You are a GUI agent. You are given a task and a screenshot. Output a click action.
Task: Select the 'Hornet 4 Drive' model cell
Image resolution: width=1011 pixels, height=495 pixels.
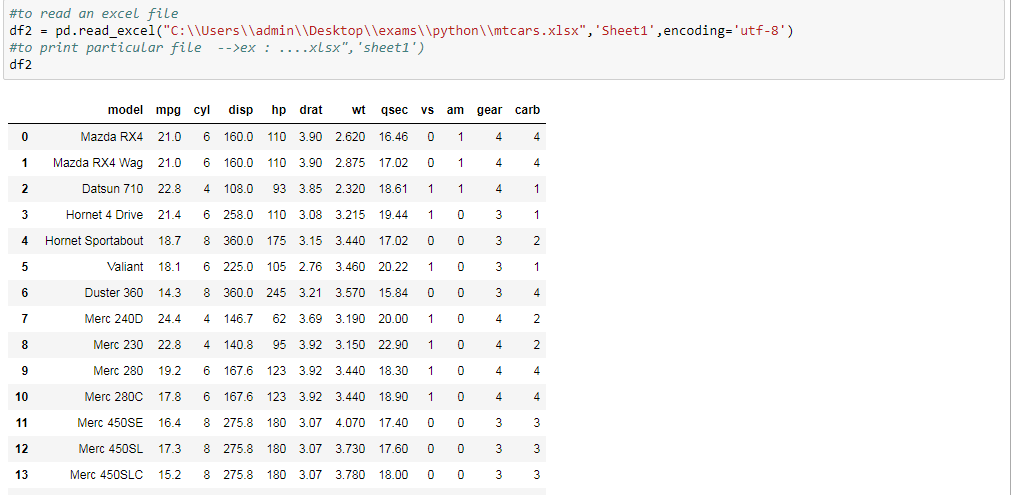[104, 215]
